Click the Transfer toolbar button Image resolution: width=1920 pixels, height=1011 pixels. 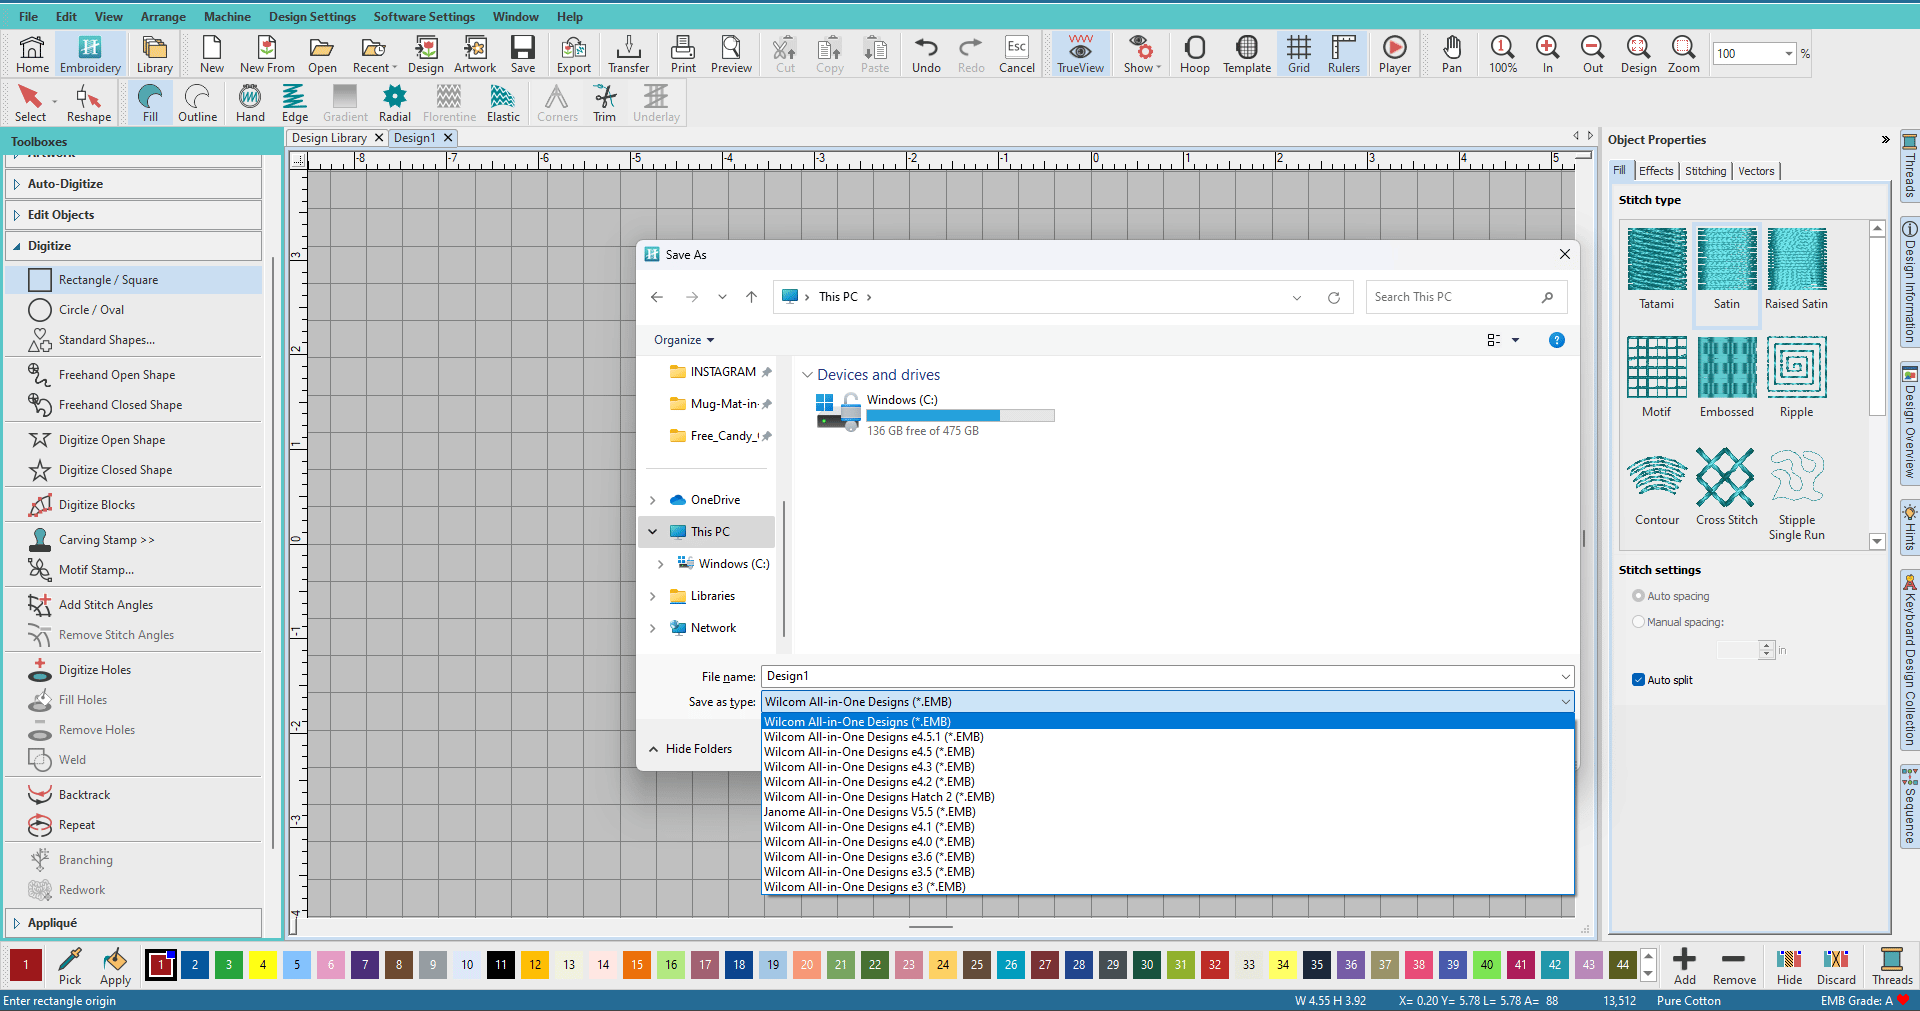tap(628, 54)
